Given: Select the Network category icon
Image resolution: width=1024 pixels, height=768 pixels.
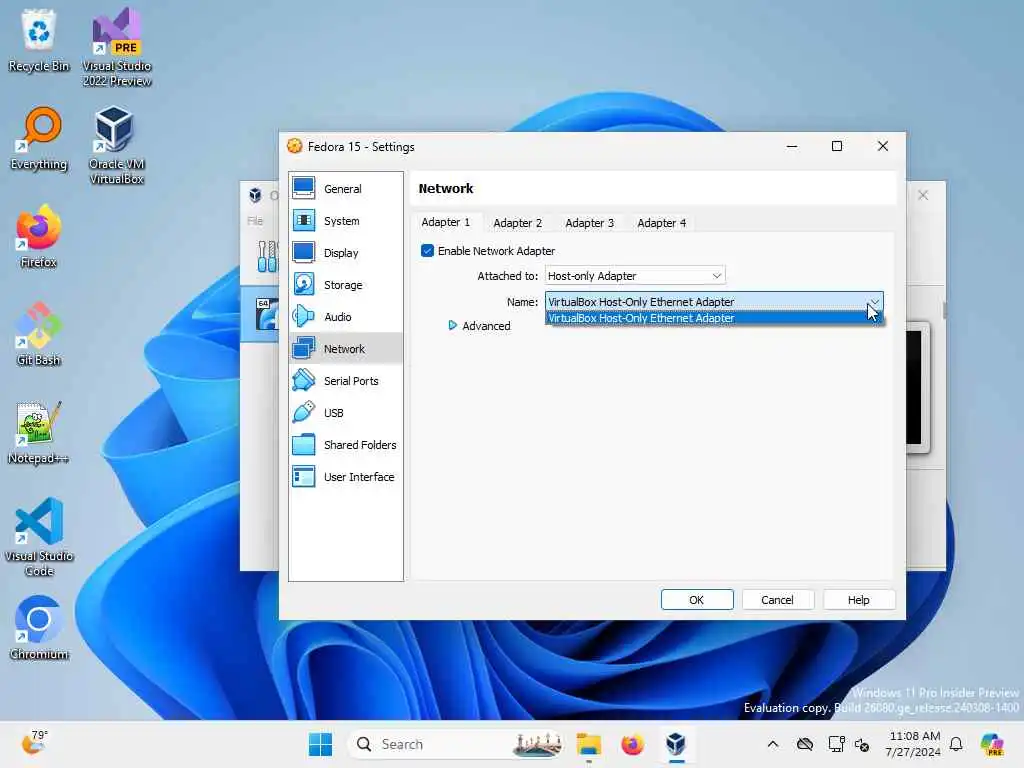Looking at the screenshot, I should (304, 348).
